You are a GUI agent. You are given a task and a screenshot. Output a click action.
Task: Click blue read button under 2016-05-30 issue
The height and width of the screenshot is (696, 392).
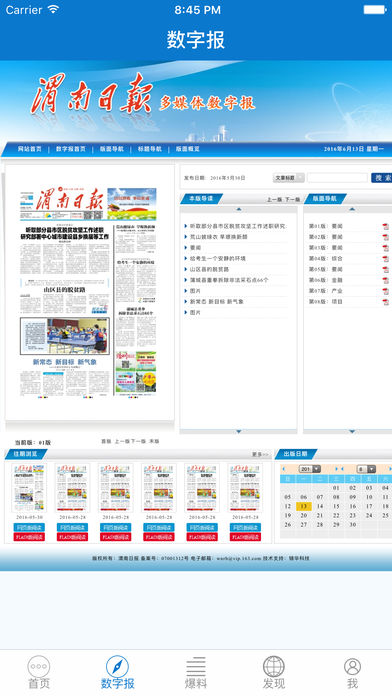(29, 527)
